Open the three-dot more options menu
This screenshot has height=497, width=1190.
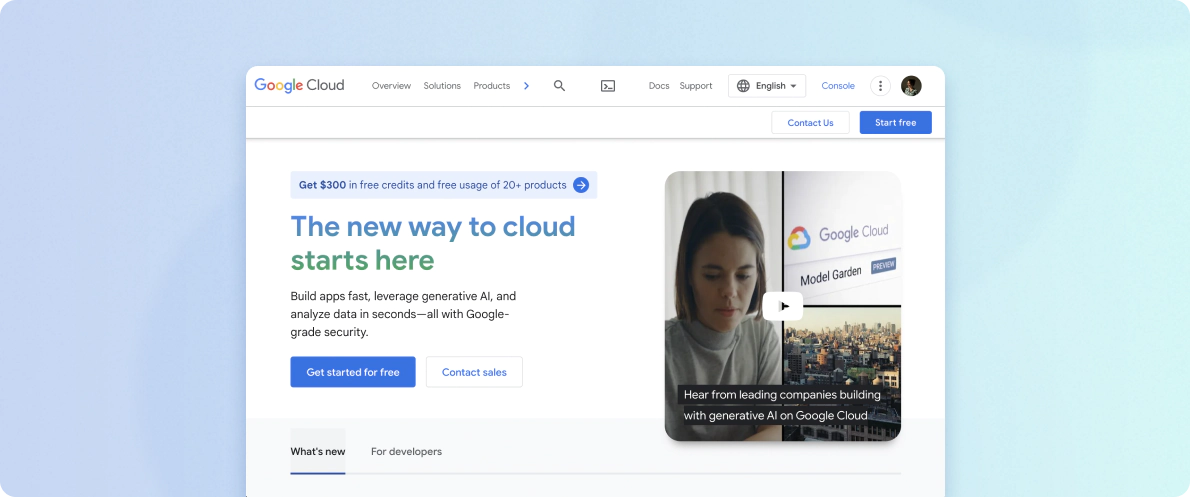coord(880,86)
